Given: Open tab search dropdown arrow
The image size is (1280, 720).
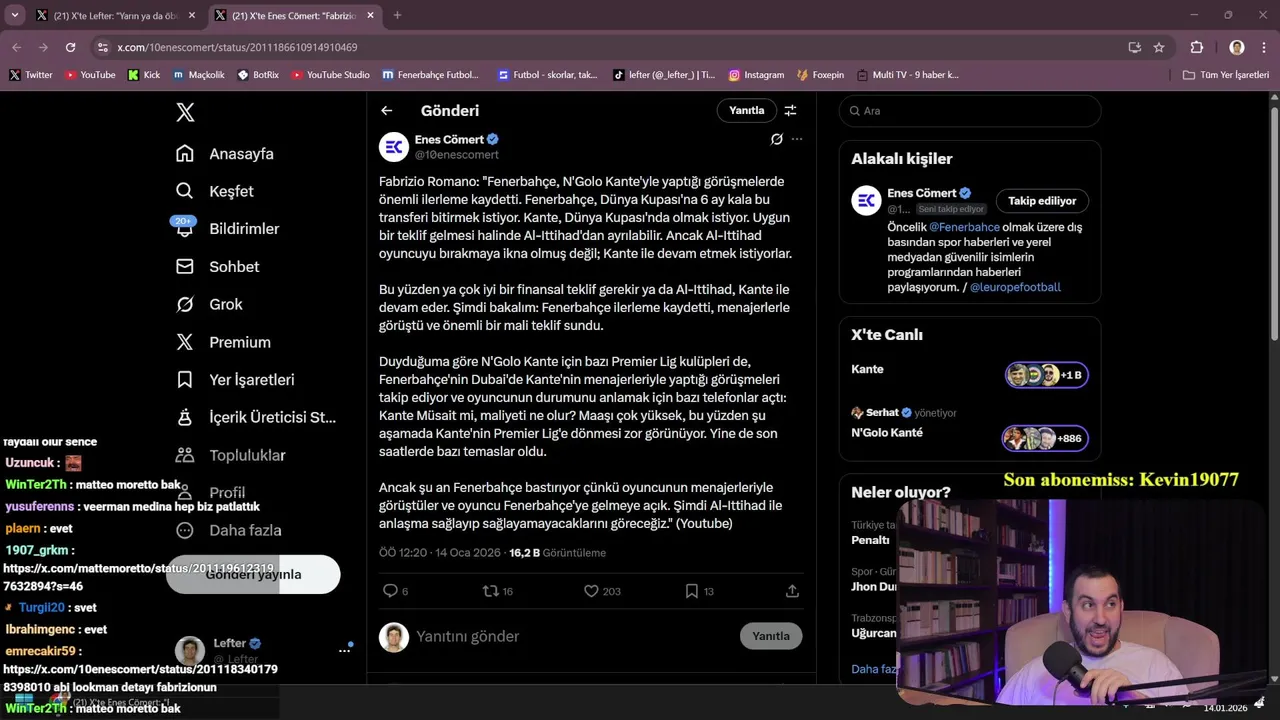Looking at the screenshot, I should tap(14, 15).
